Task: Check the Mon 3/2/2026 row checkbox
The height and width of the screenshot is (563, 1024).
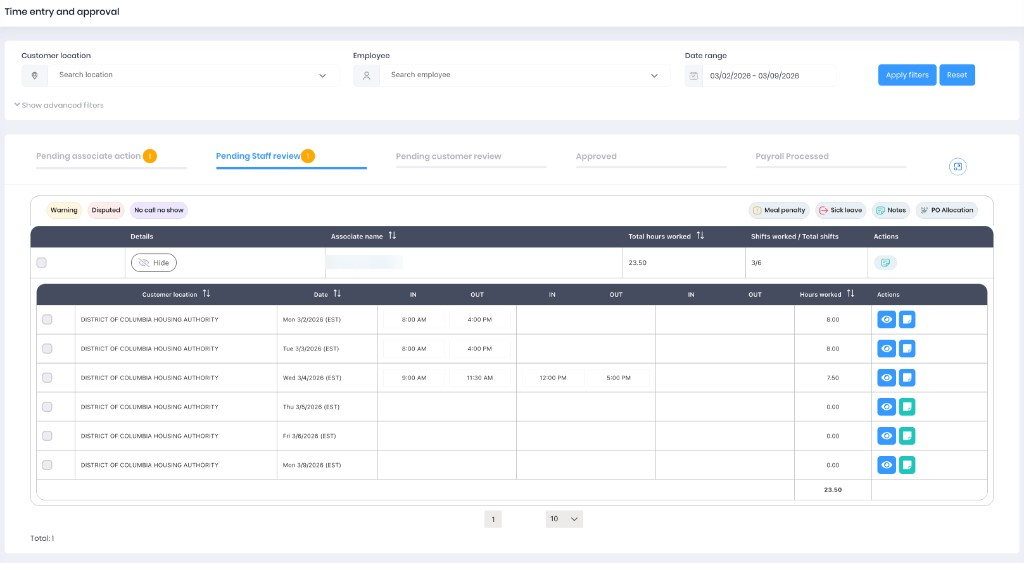Action: pyautogui.click(x=47, y=319)
